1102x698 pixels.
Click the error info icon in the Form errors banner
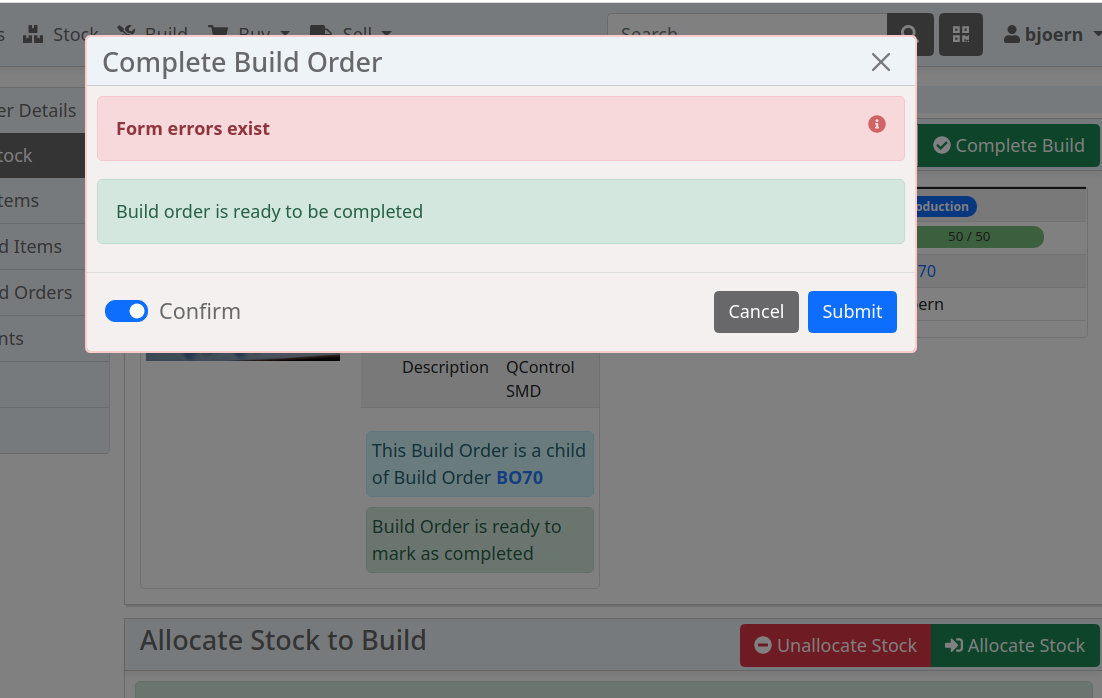[x=877, y=124]
